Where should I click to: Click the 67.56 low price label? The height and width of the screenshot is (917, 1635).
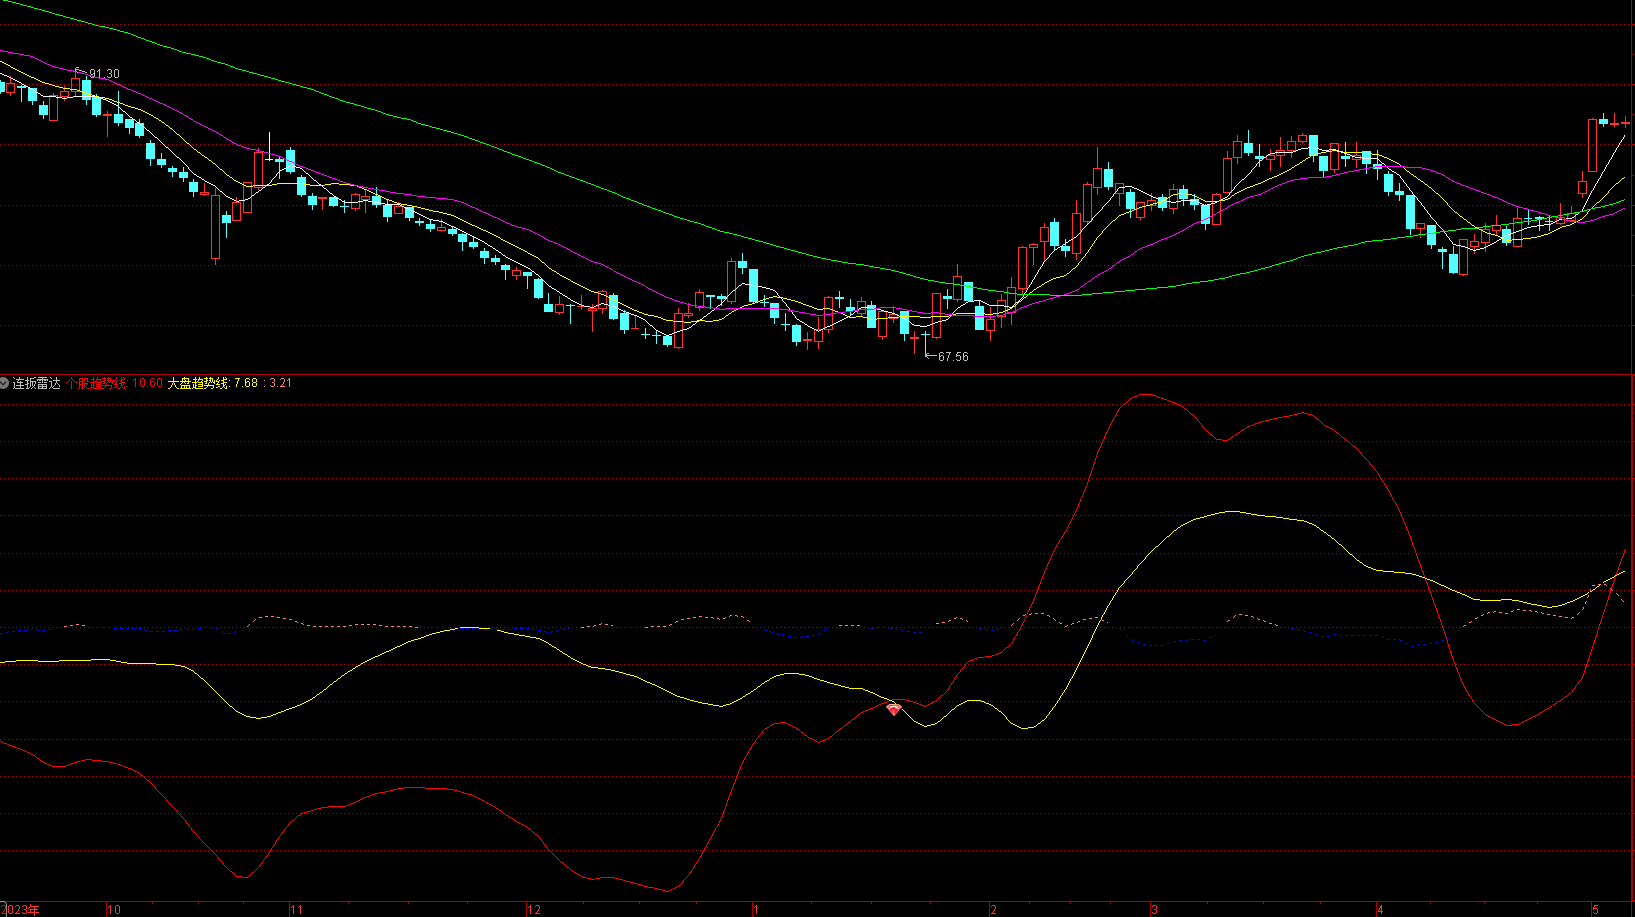pos(953,357)
